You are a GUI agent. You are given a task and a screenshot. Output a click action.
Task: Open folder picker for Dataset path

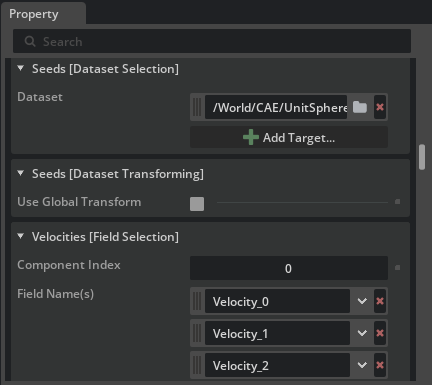360,107
